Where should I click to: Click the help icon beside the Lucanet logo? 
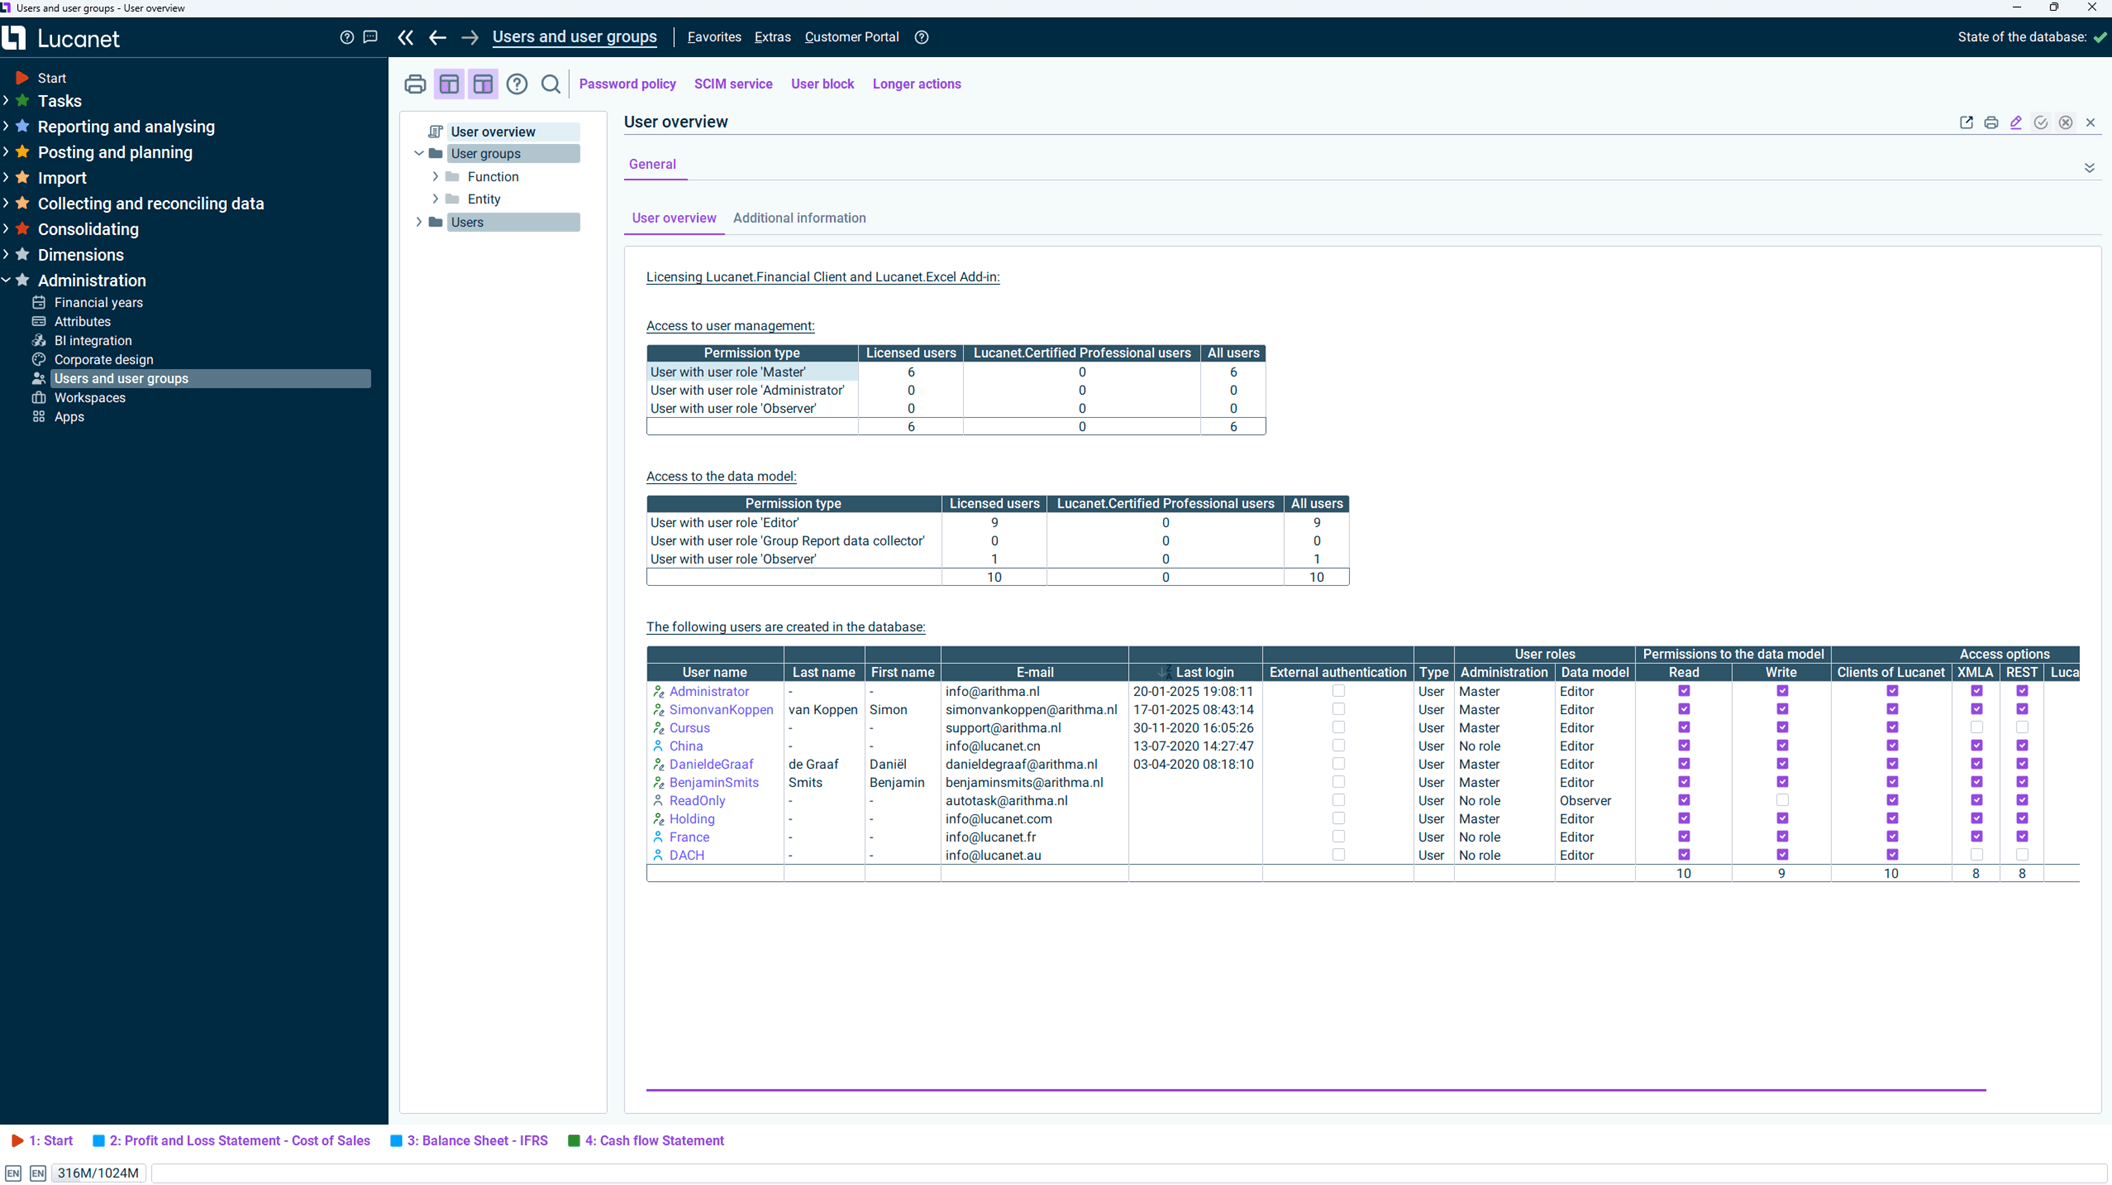pyautogui.click(x=347, y=37)
